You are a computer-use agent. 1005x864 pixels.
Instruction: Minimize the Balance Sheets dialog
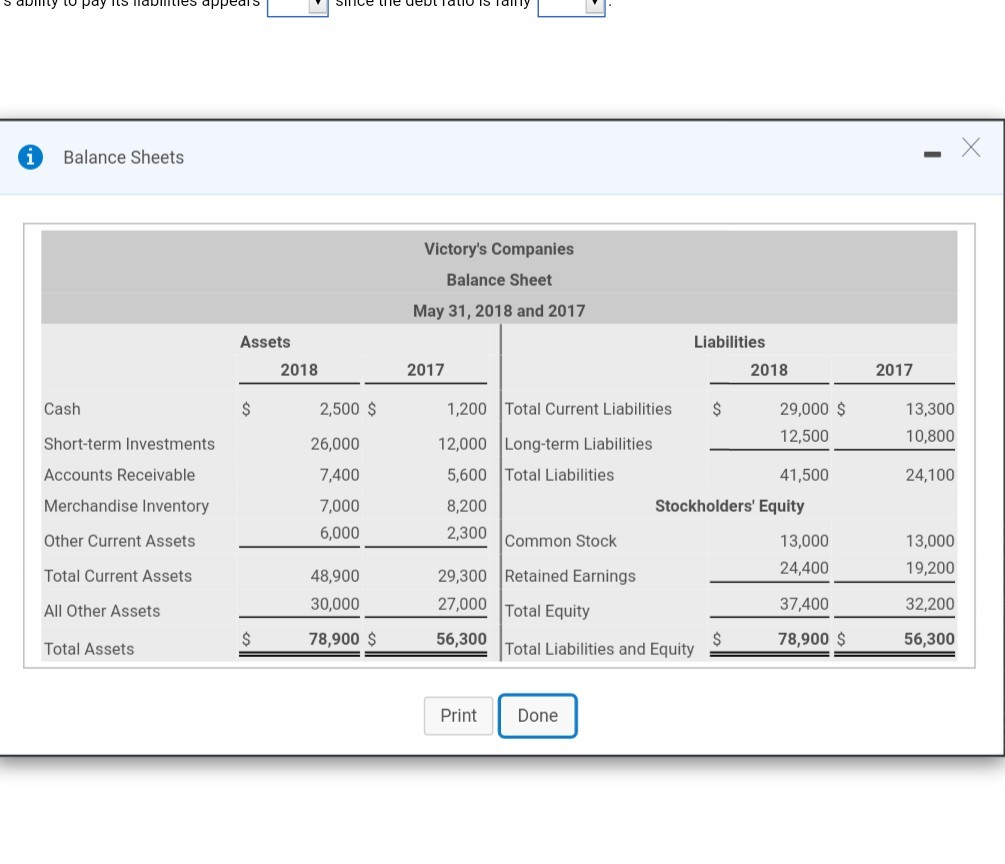coord(932,154)
